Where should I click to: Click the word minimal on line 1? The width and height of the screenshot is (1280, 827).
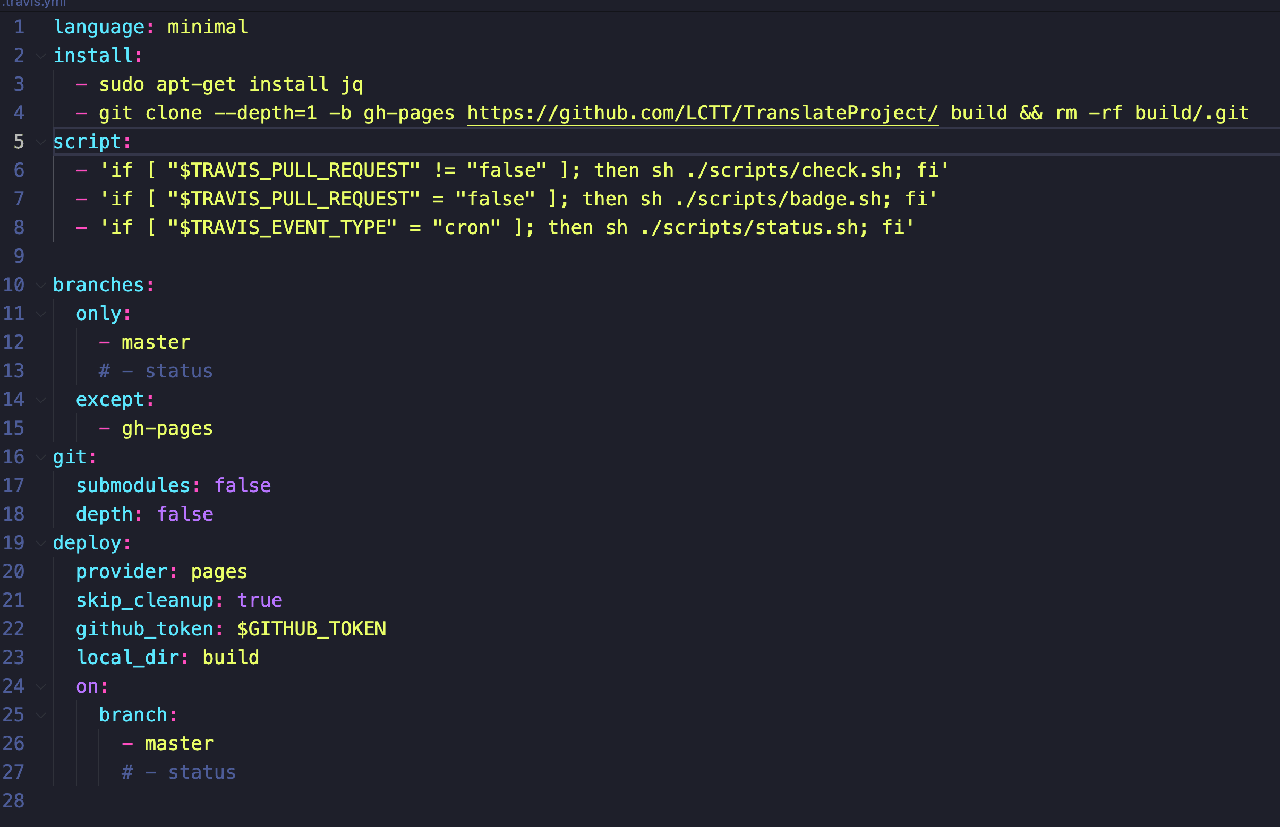pos(207,27)
